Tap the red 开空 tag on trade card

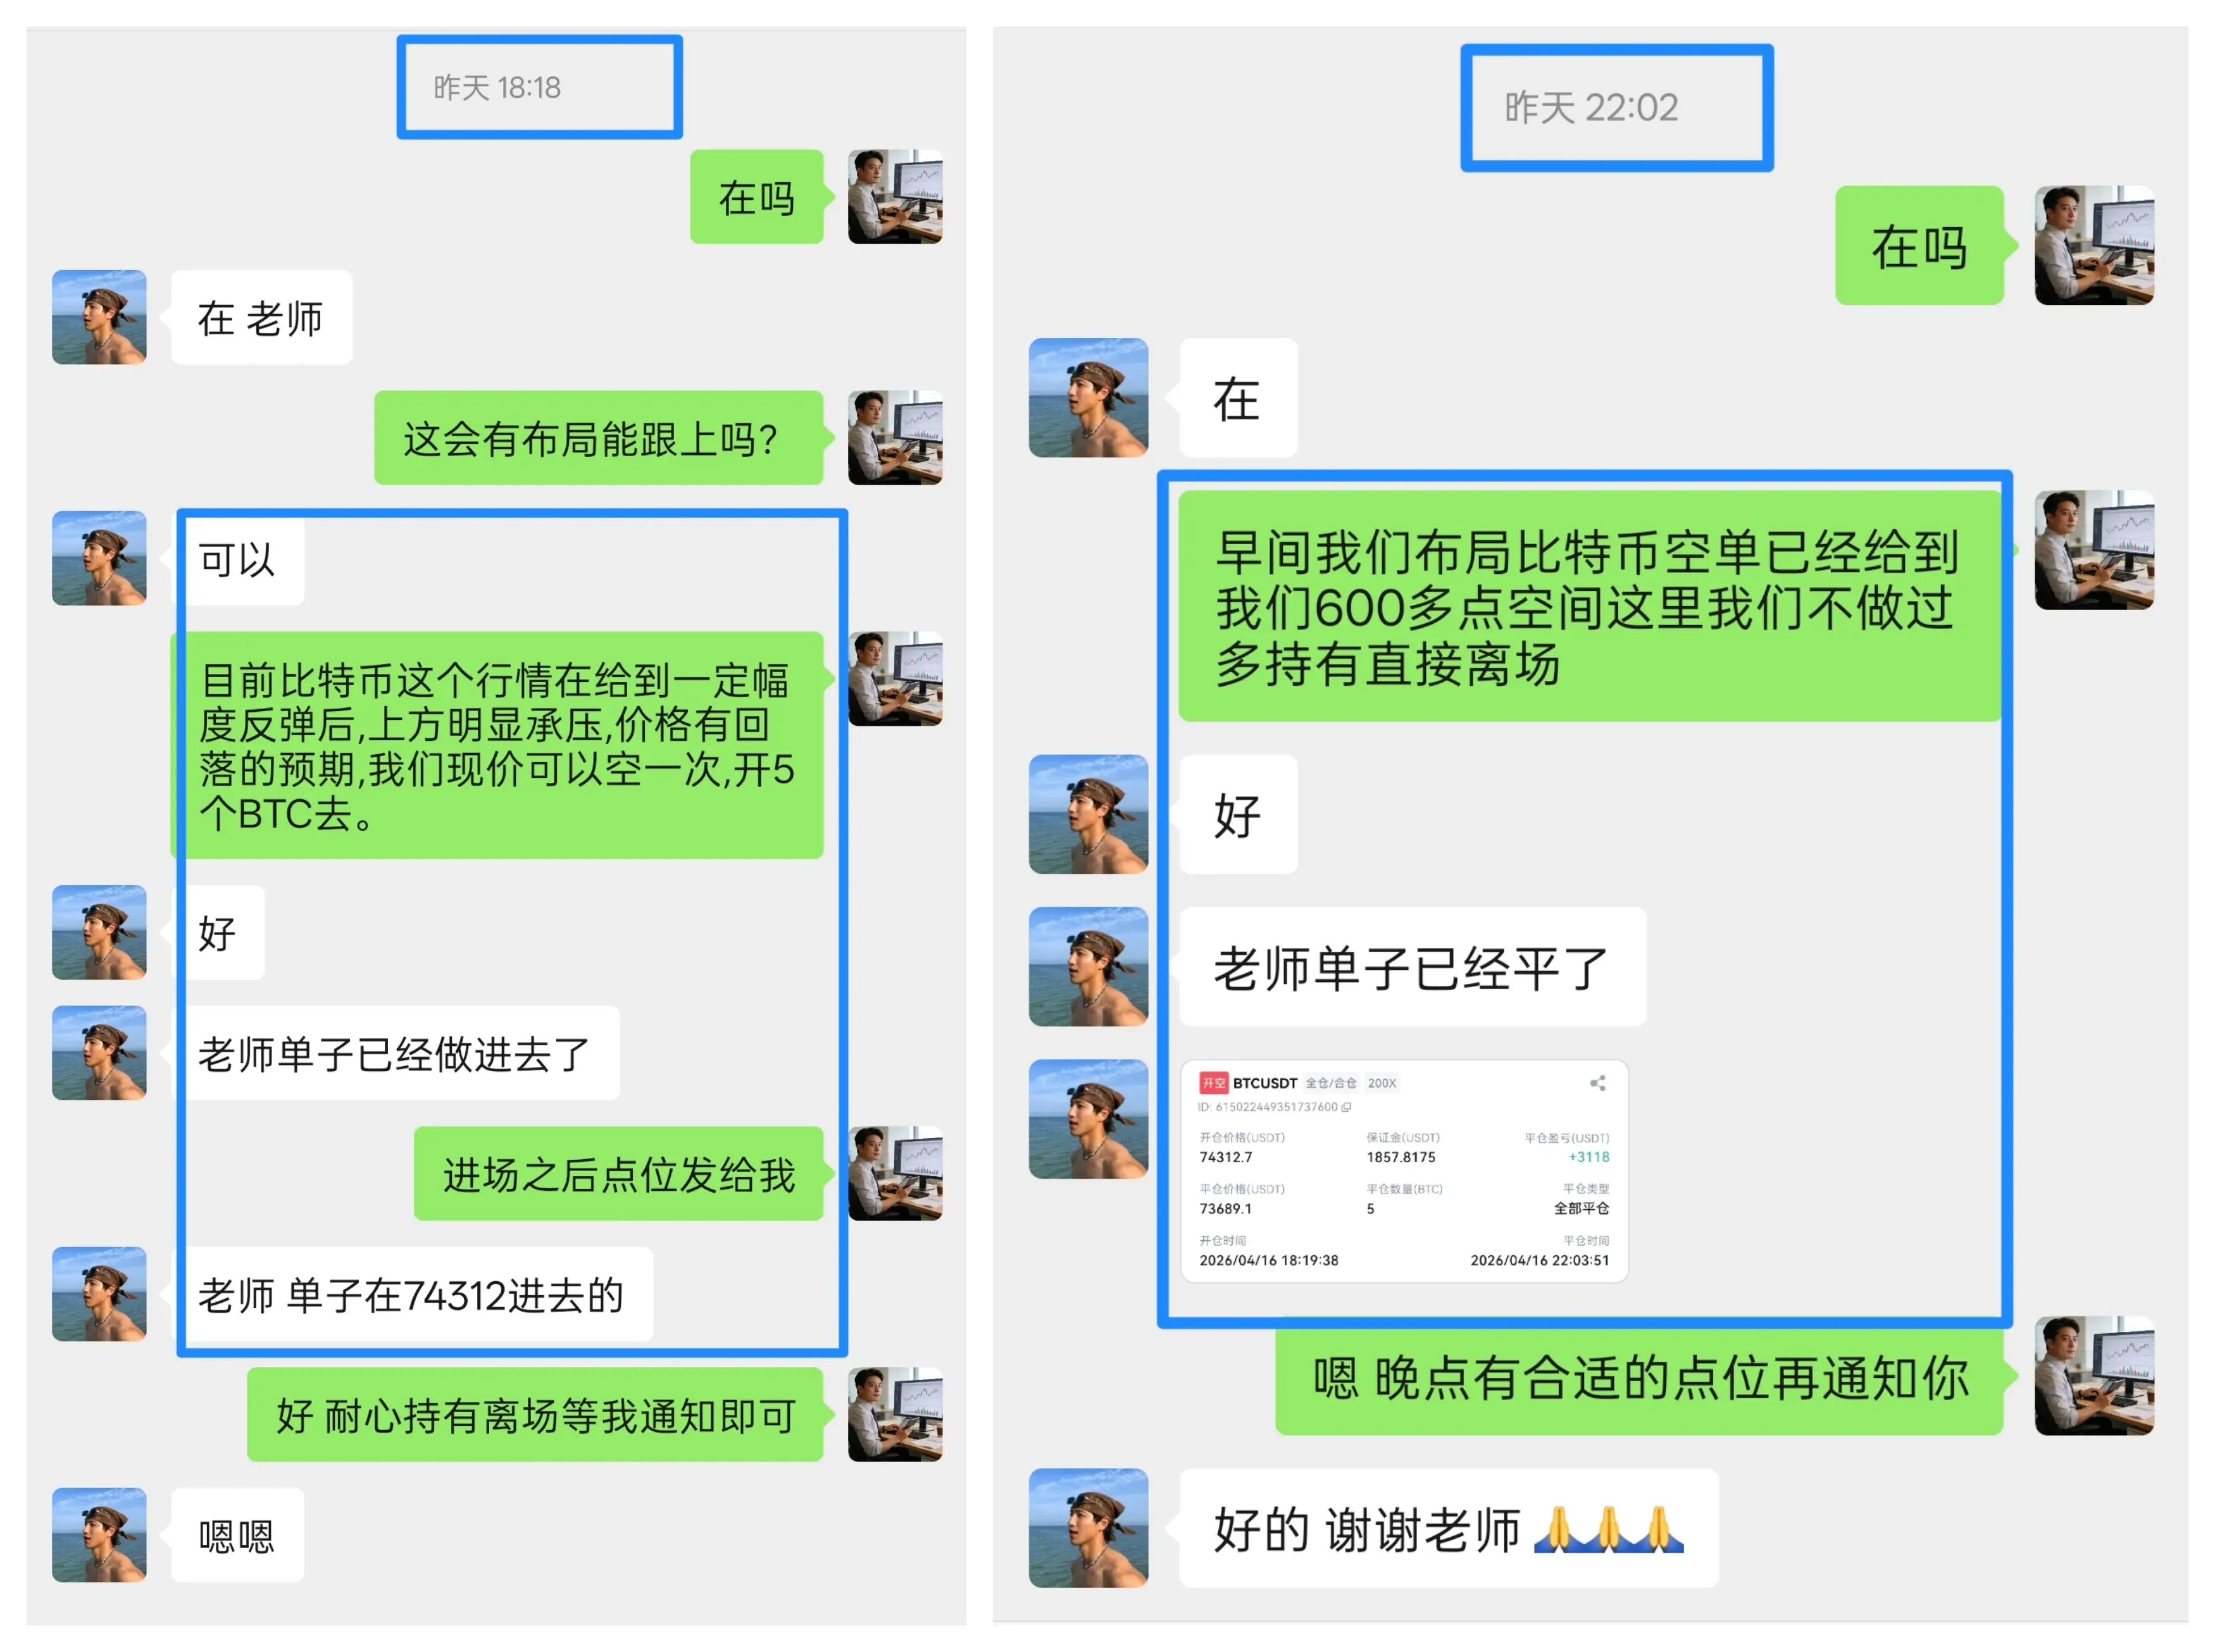pyautogui.click(x=1213, y=1083)
